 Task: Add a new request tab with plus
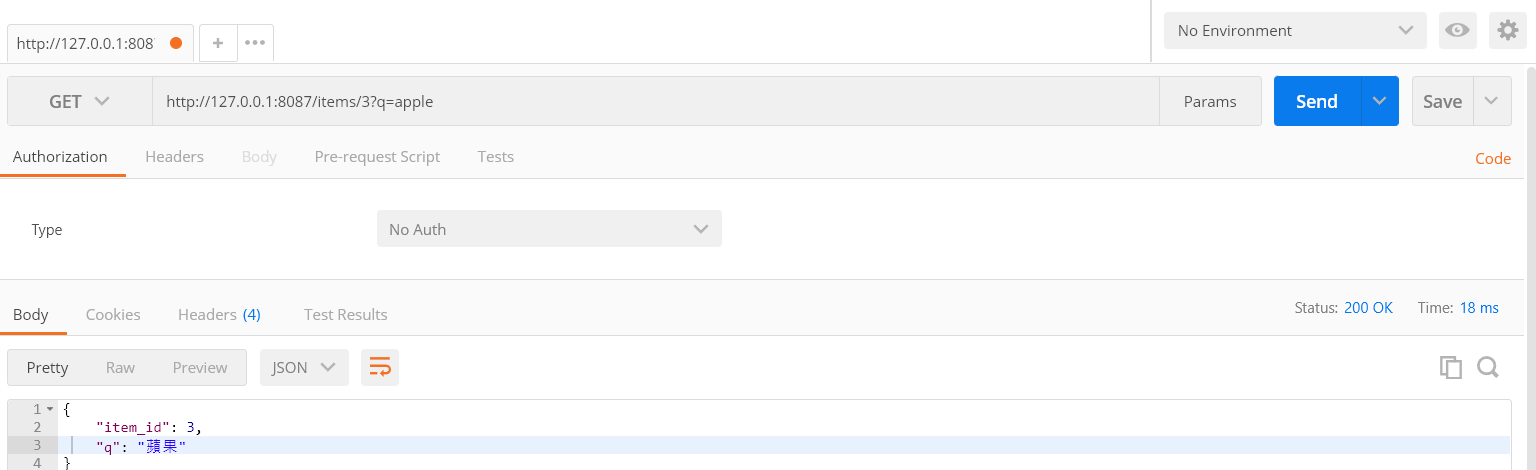coord(218,43)
